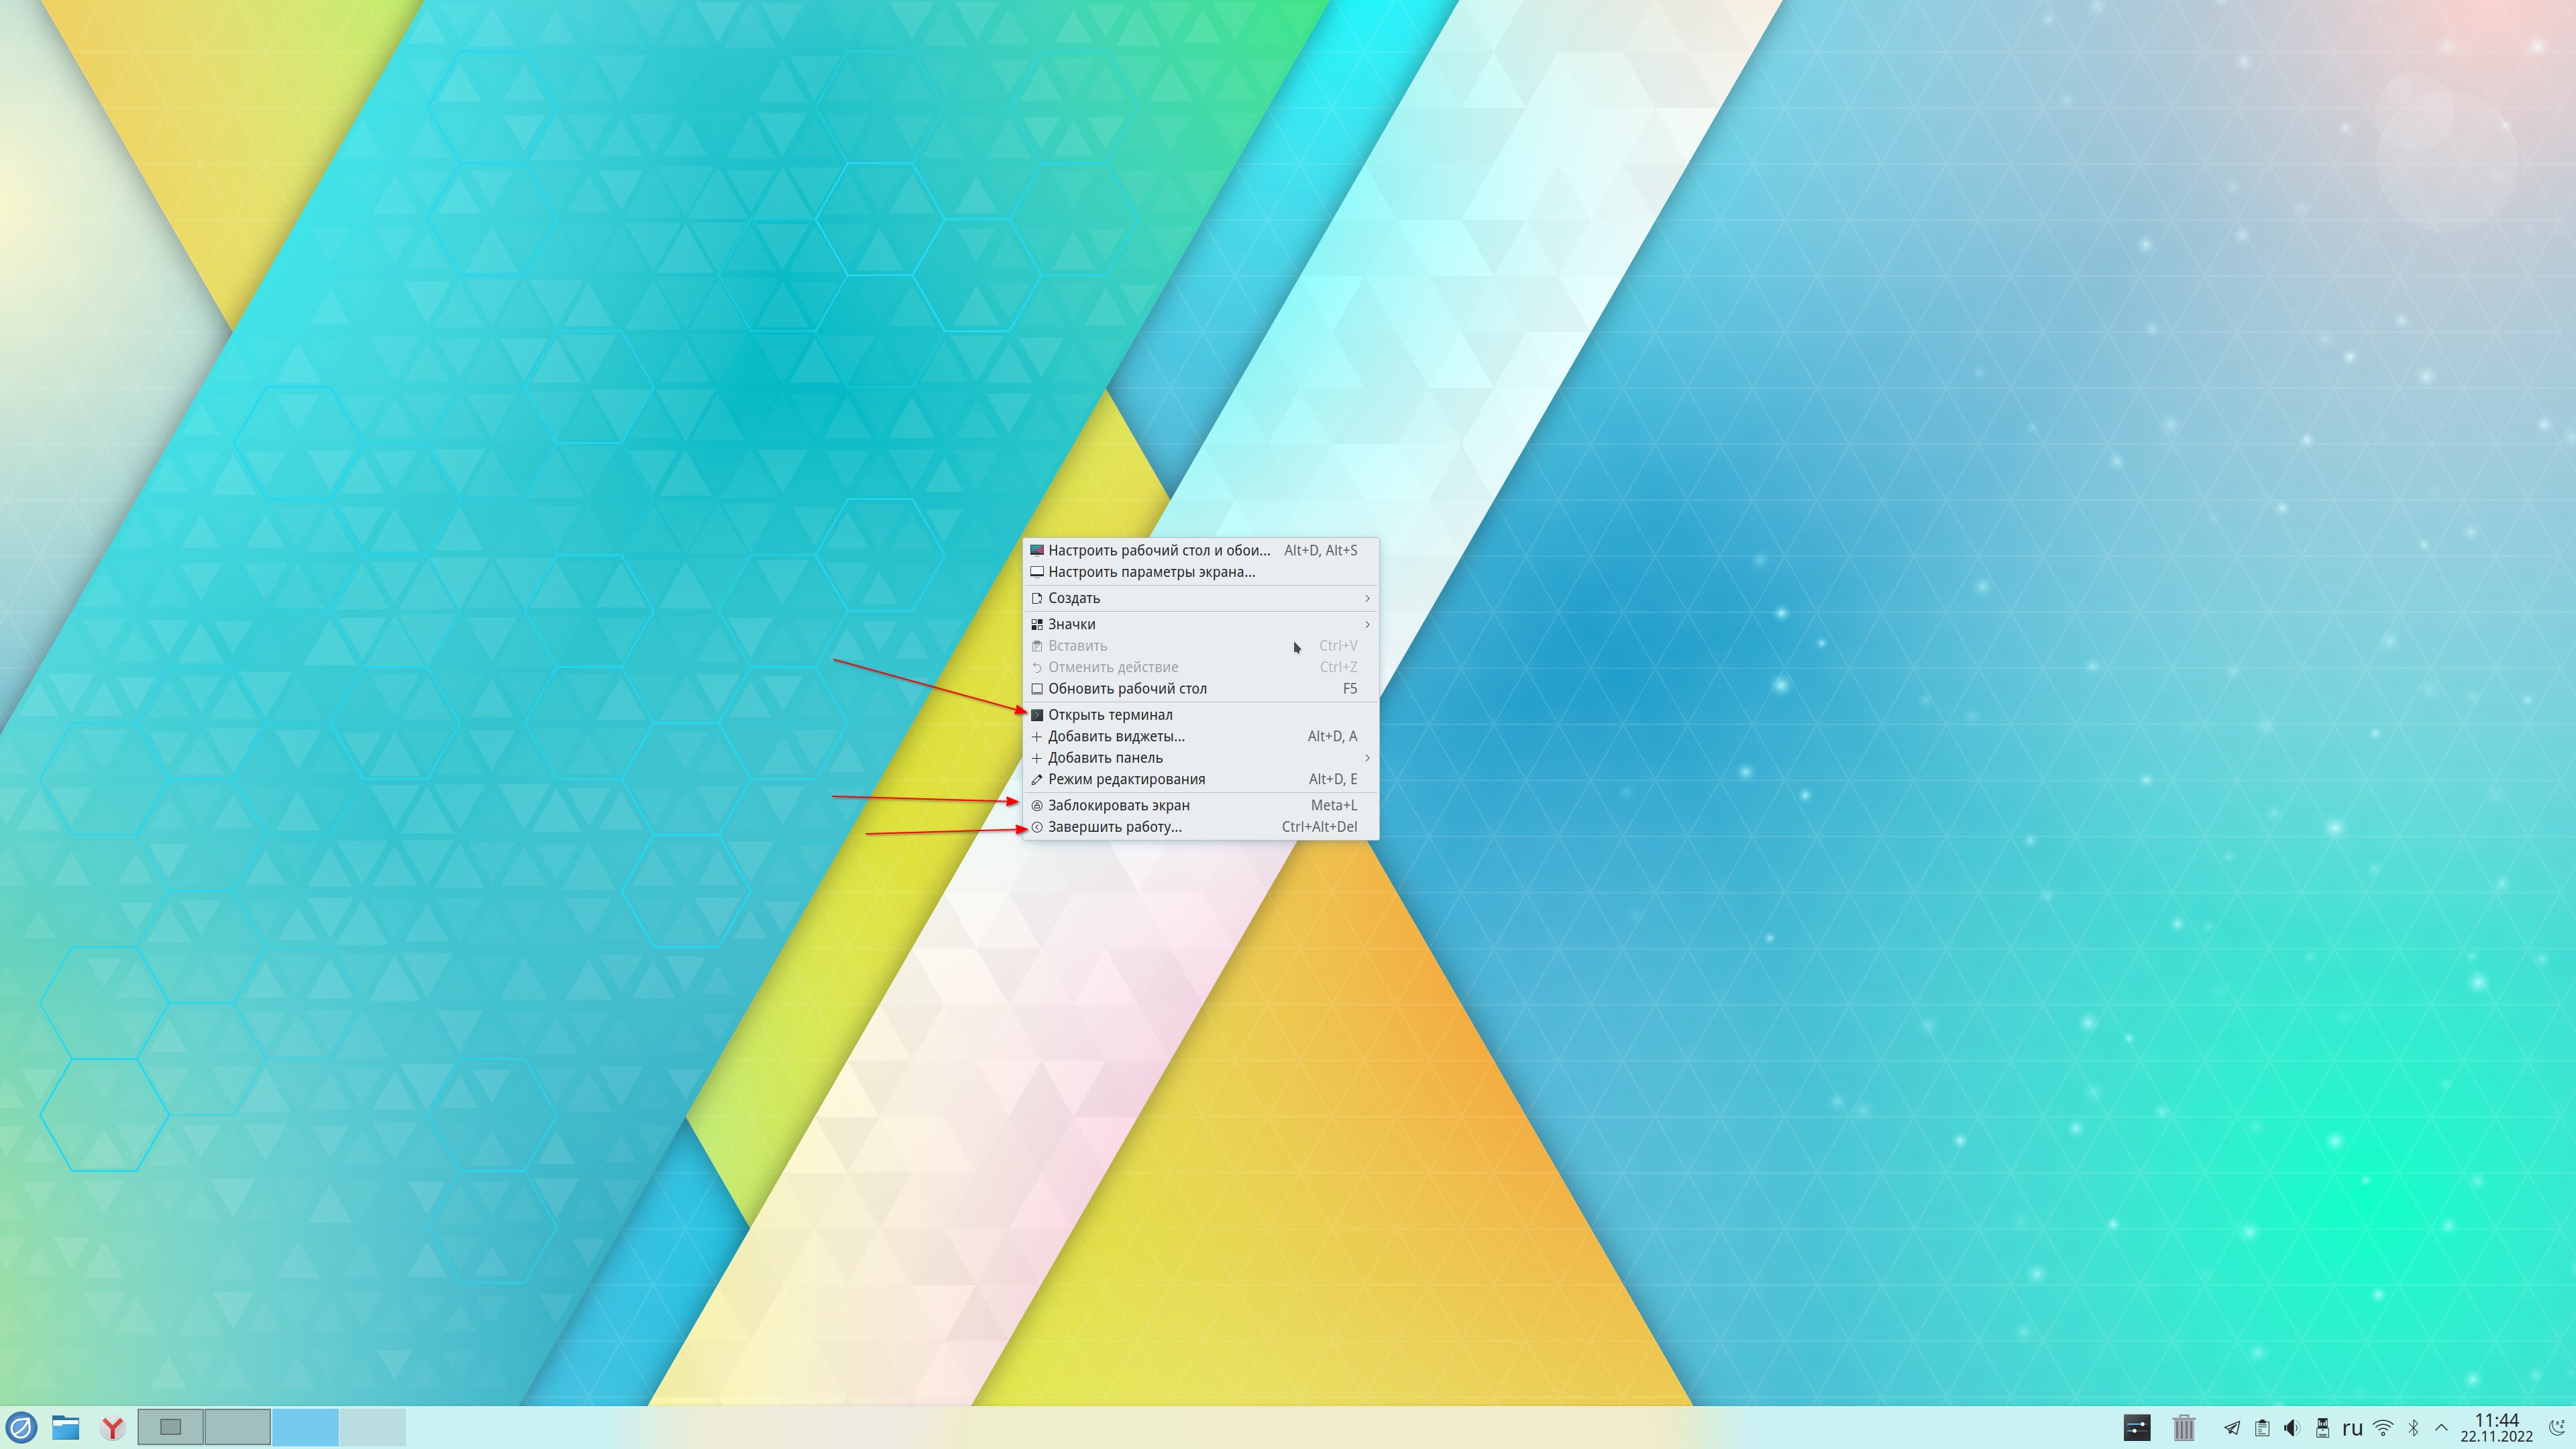Toggle the night mode moon icon

(2558, 1427)
